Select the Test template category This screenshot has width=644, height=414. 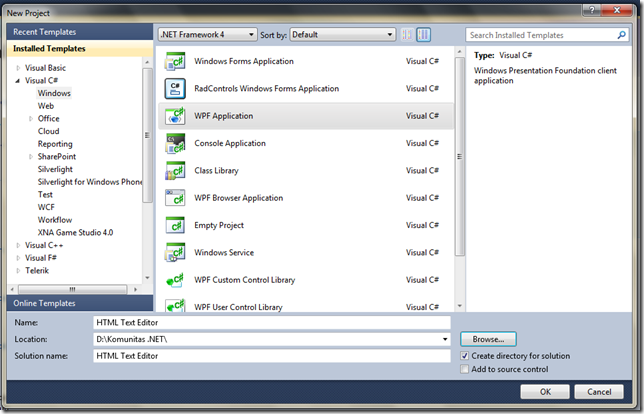pos(45,195)
